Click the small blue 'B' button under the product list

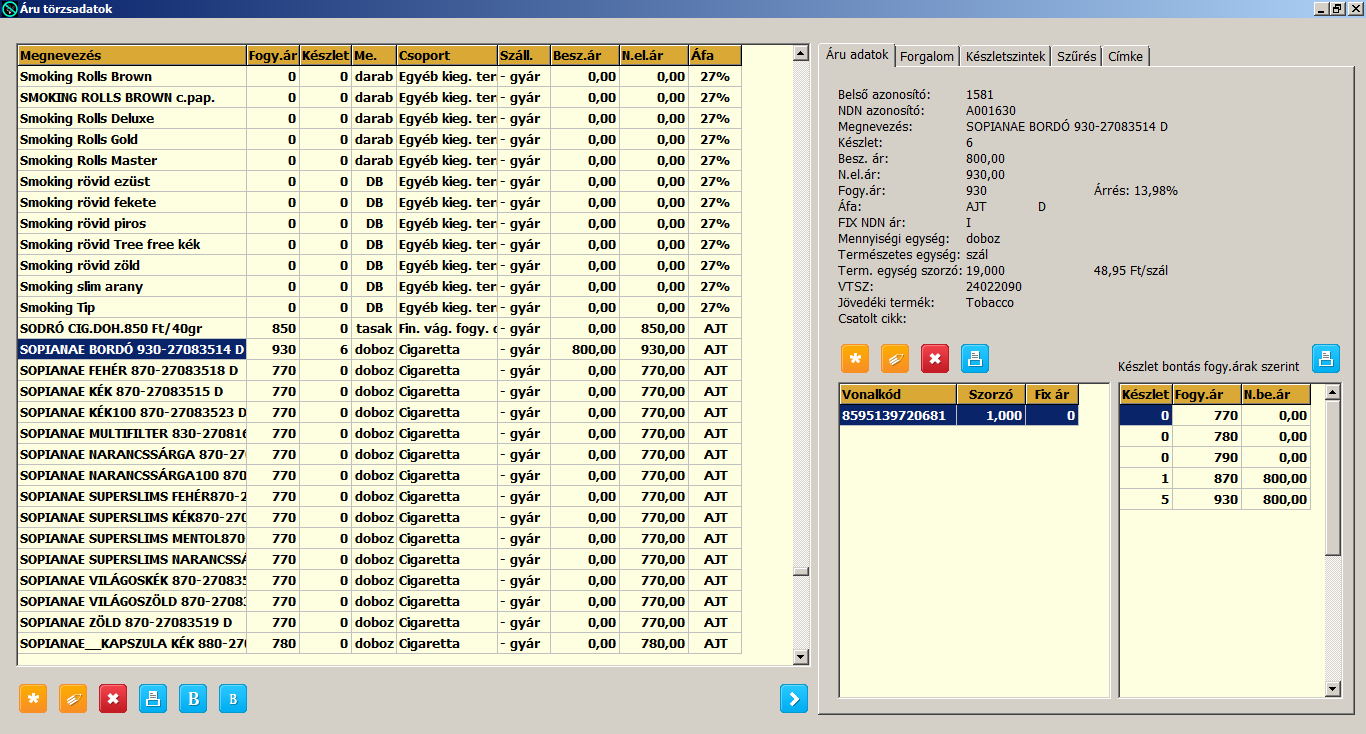[x=233, y=698]
